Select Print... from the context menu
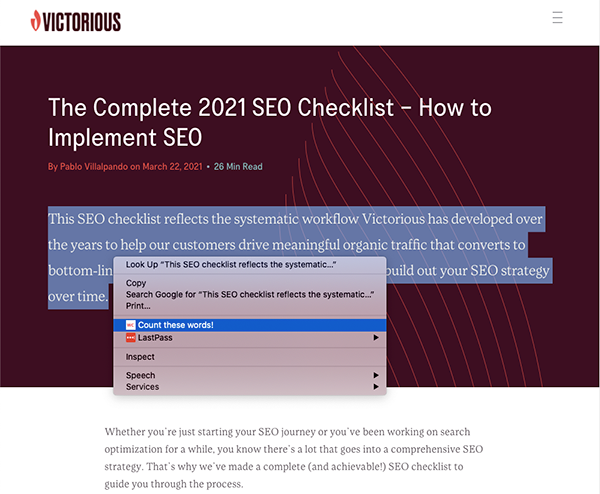The image size is (600, 494). 139,305
